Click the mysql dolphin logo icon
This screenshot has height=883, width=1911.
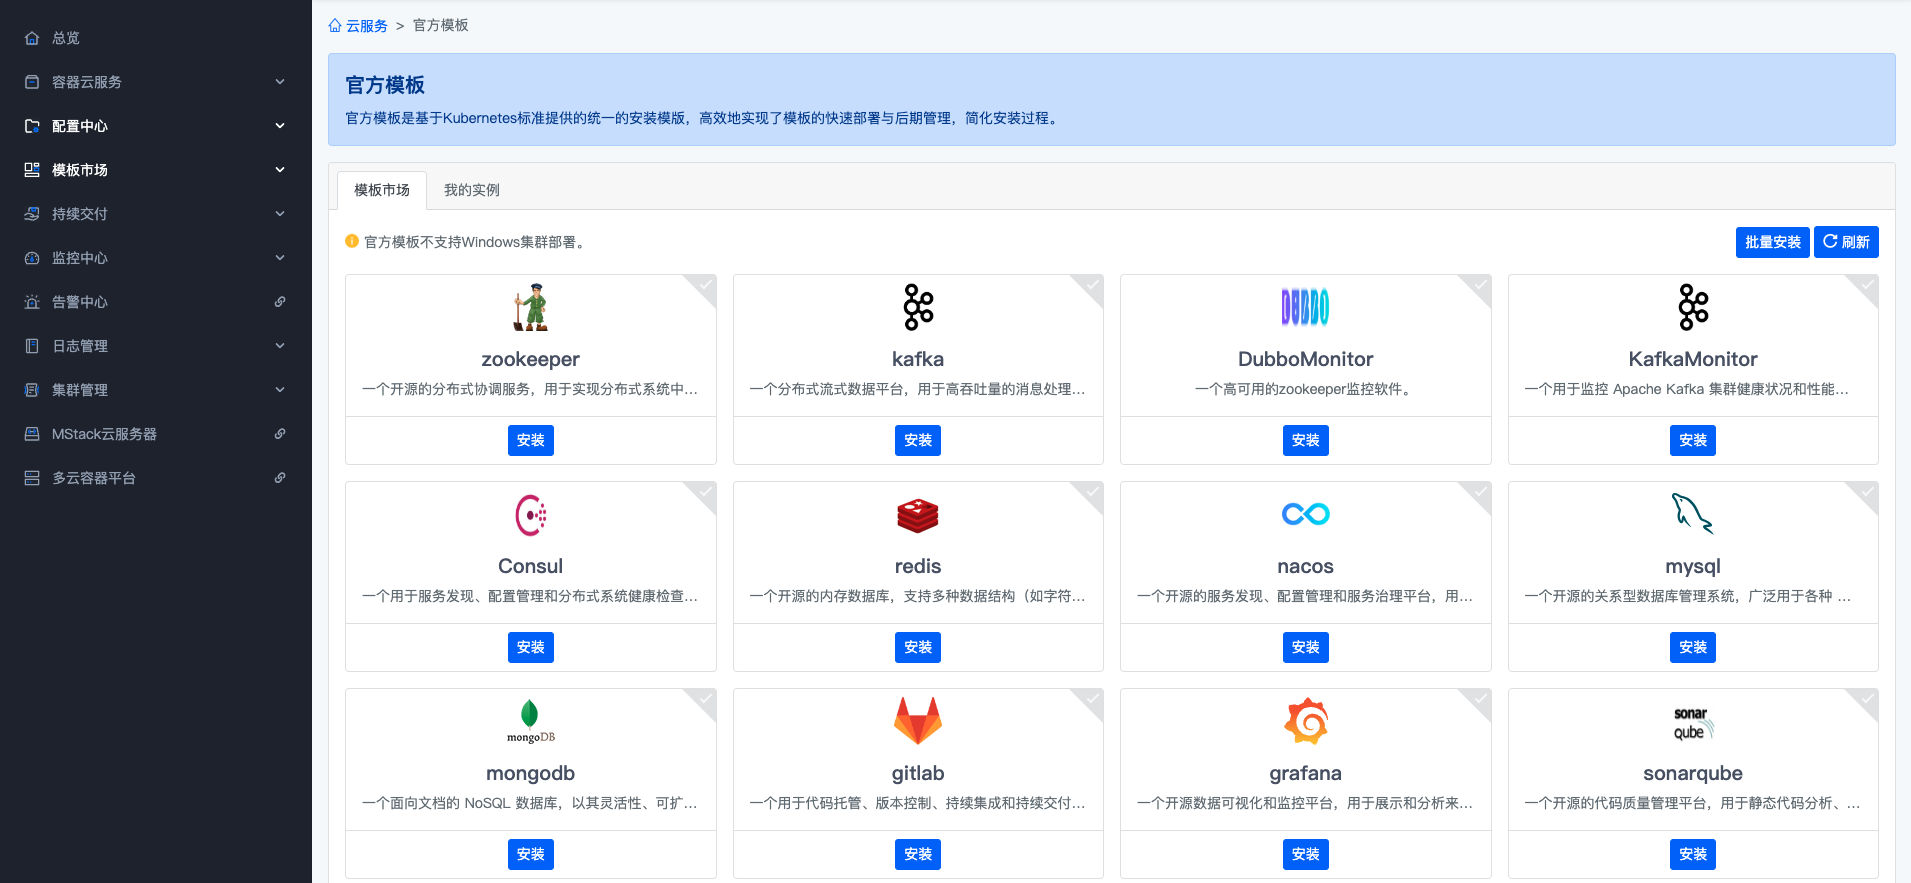click(1693, 514)
